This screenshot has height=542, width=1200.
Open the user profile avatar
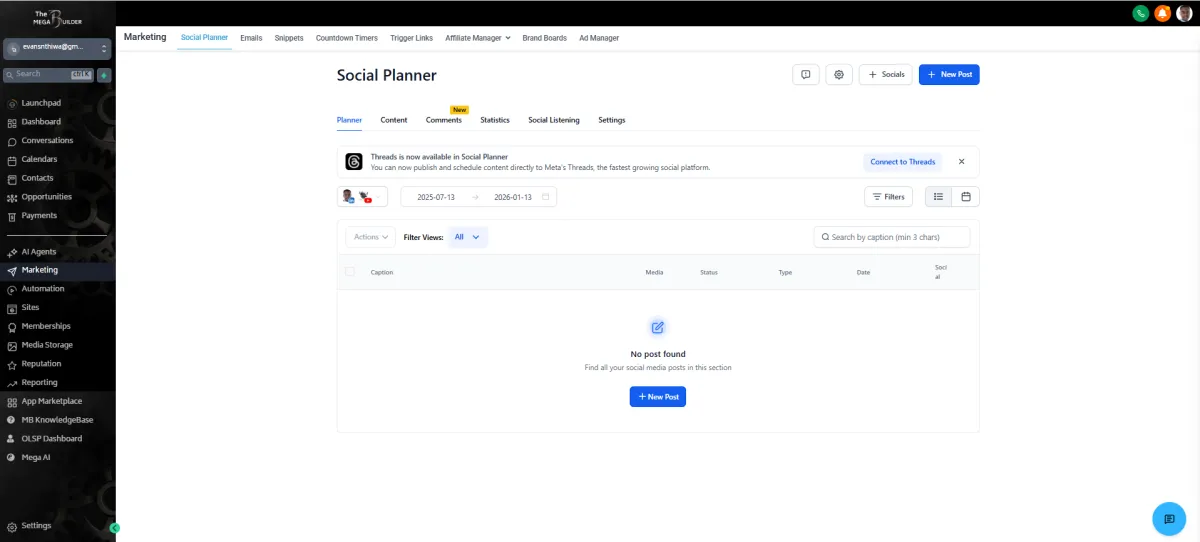(1185, 13)
